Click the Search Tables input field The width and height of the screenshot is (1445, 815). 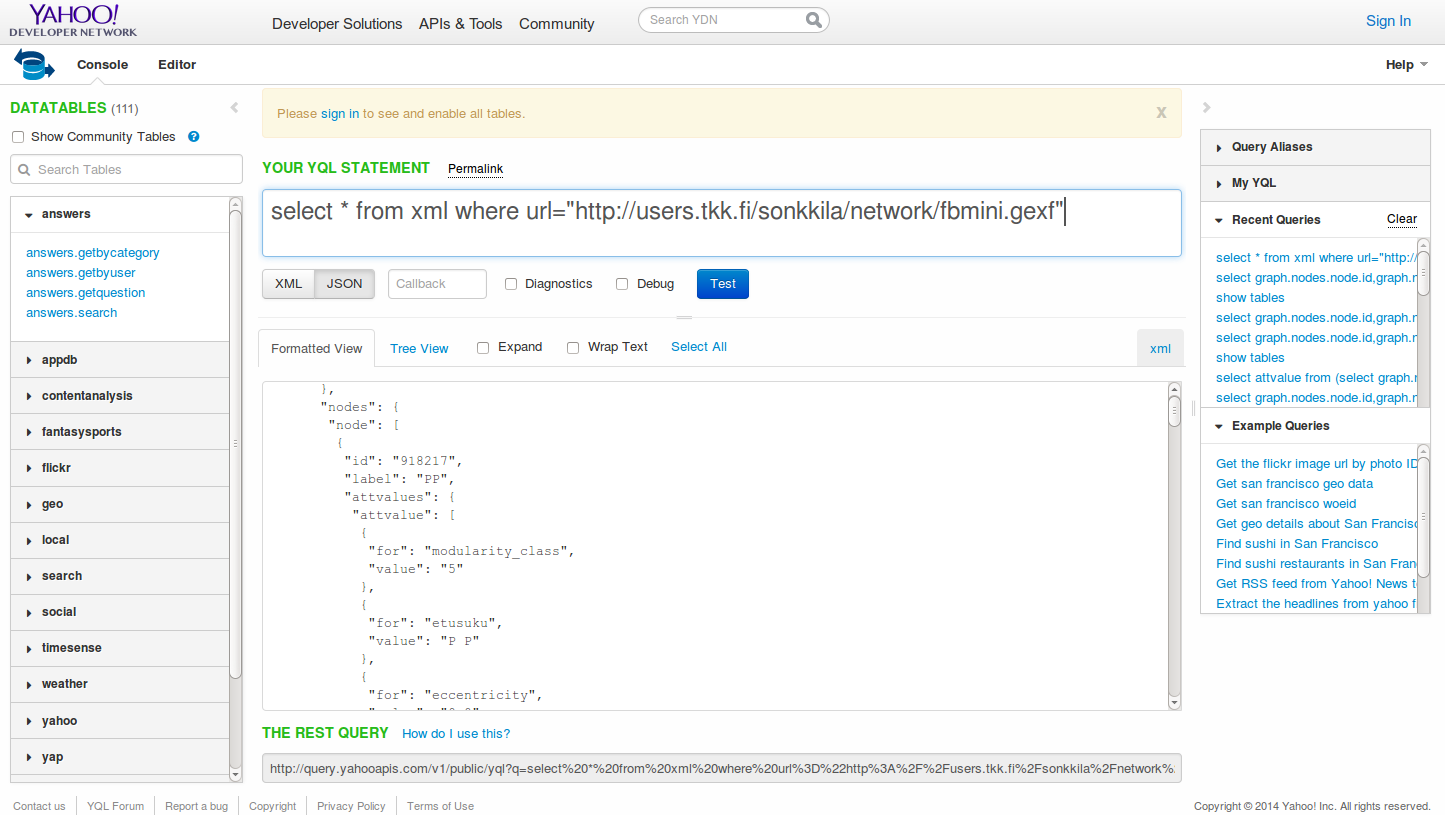pos(126,170)
